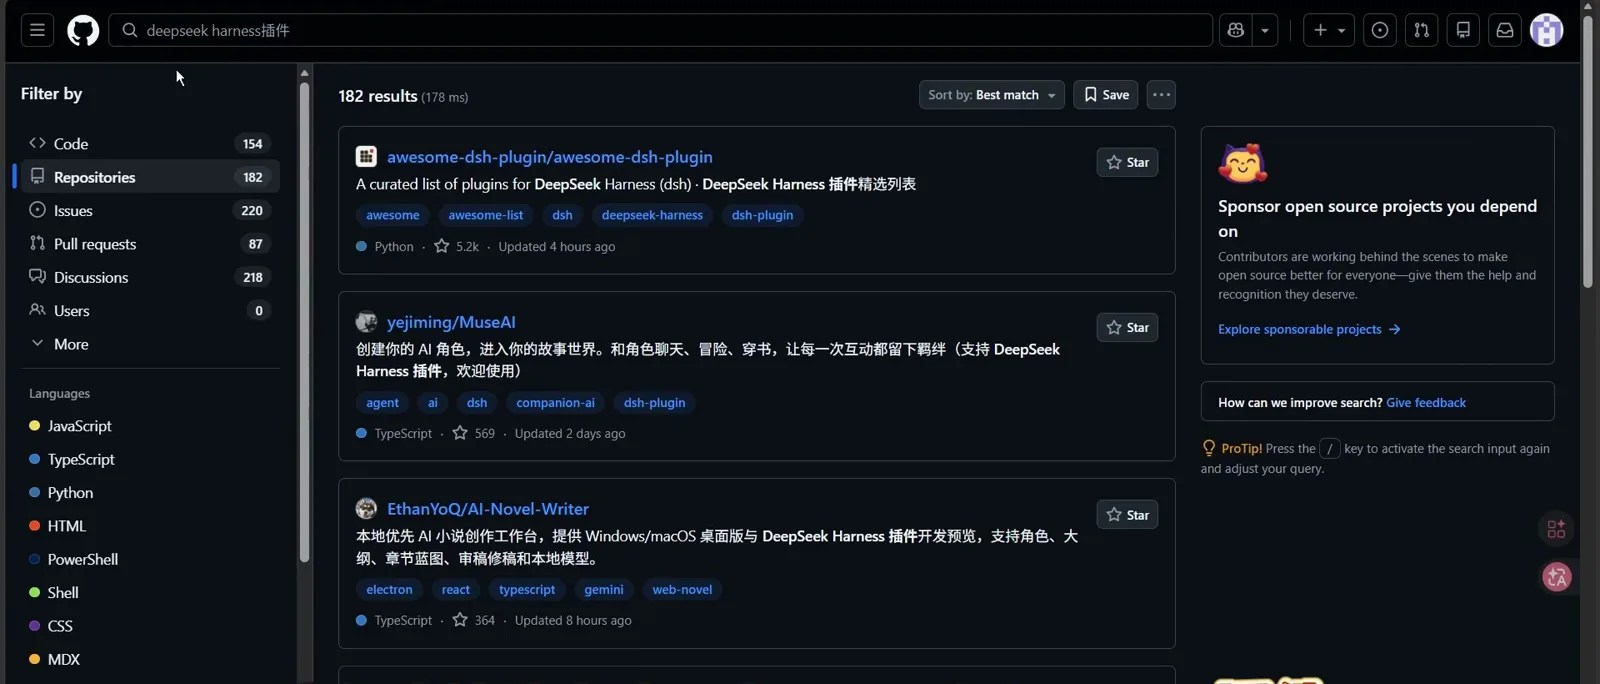Open the notifications inbox icon
This screenshot has height=684, width=1600.
1505,30
